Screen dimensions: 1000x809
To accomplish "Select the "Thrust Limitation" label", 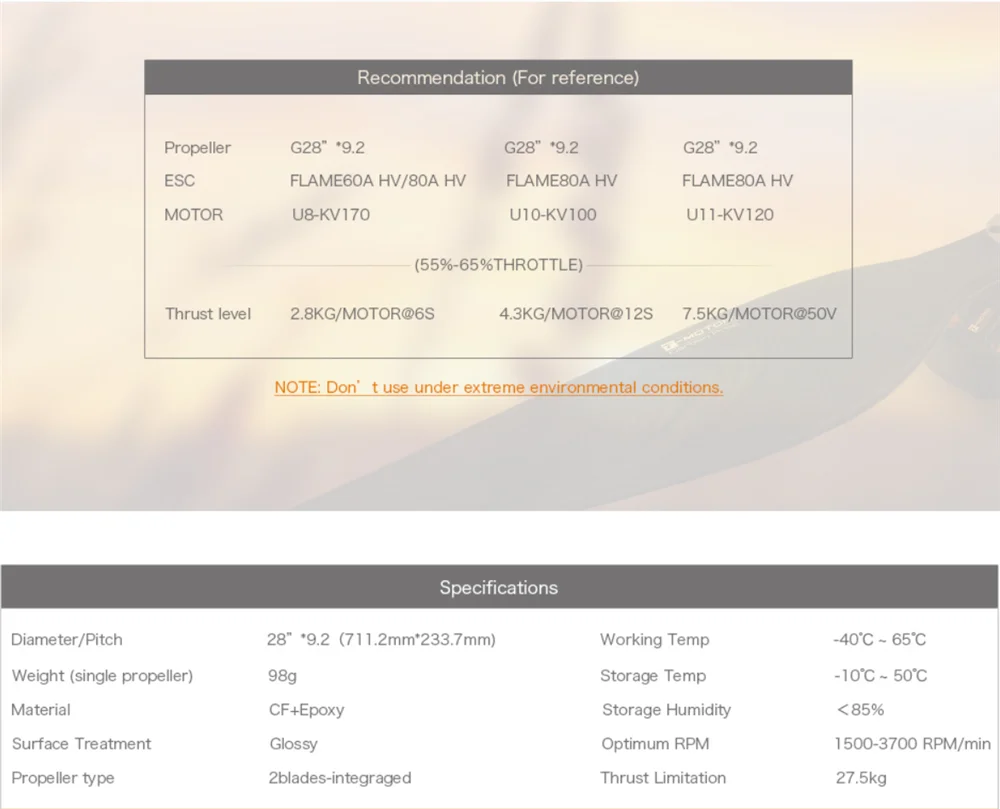I will click(663, 778).
